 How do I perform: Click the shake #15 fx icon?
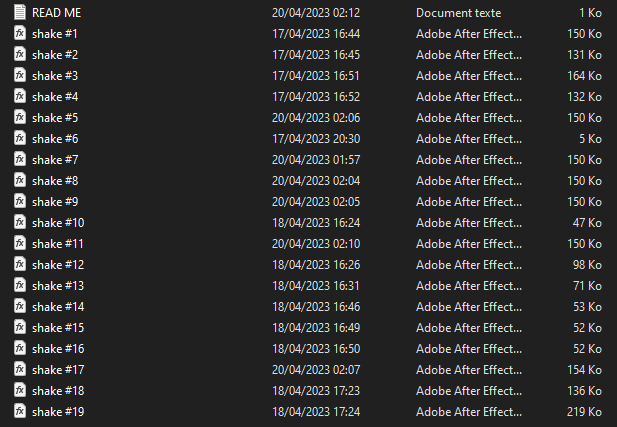tap(20, 327)
